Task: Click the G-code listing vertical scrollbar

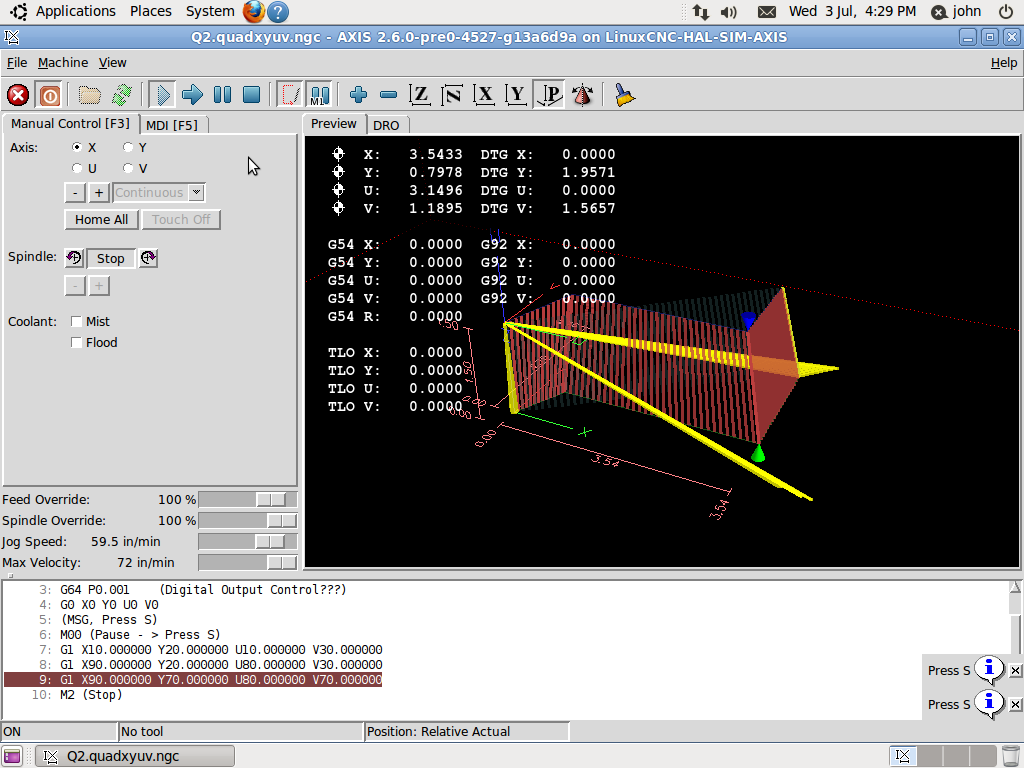Action: click(1015, 617)
